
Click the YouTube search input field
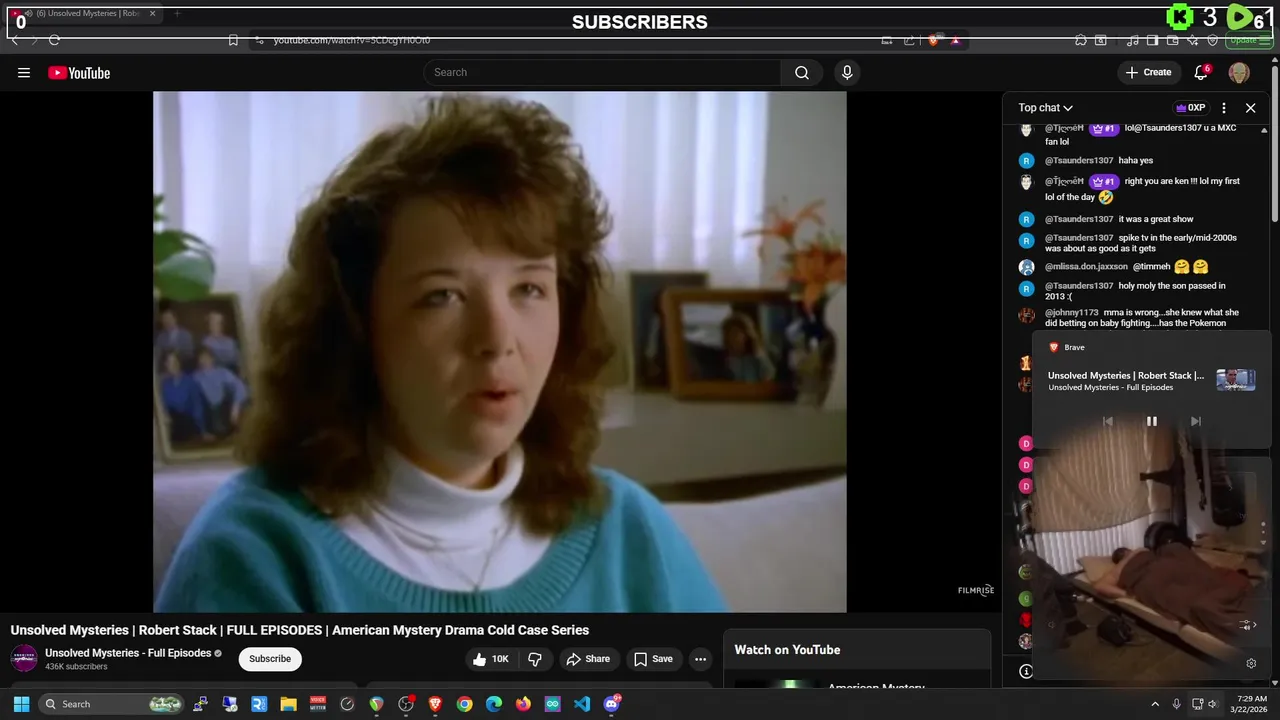[602, 72]
